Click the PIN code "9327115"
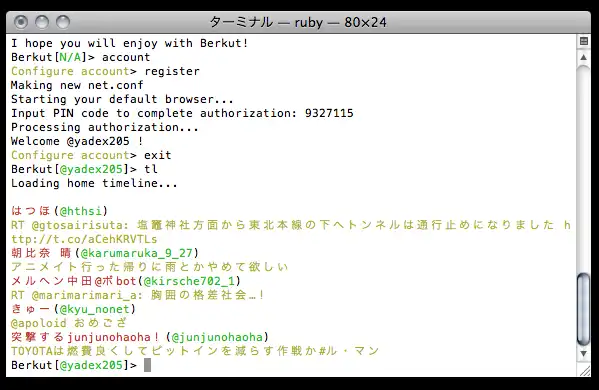The width and height of the screenshot is (599, 390). coord(329,113)
